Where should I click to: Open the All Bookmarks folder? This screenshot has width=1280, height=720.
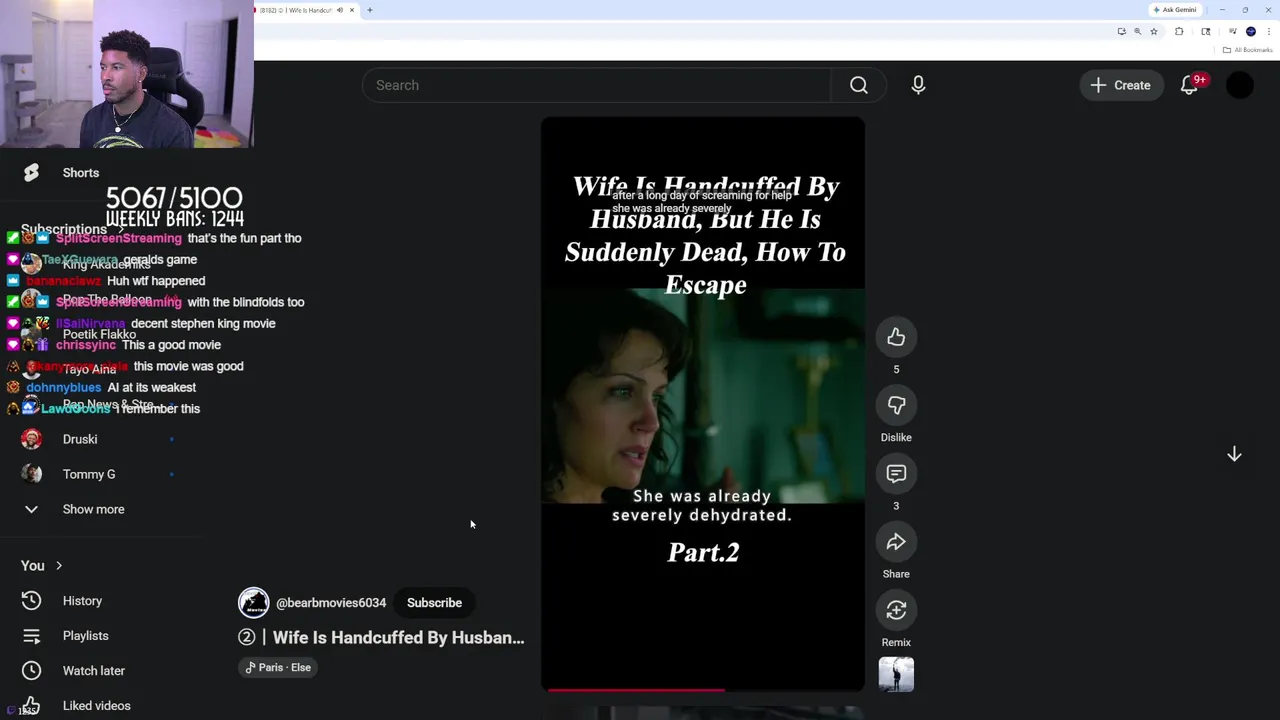(x=1247, y=50)
